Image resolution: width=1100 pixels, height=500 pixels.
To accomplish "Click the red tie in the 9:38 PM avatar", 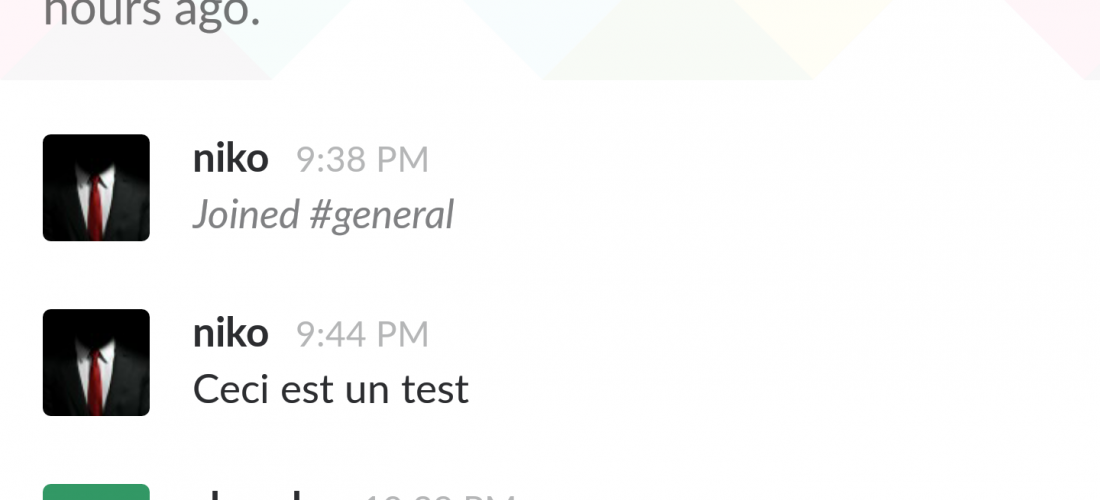I will [x=95, y=207].
